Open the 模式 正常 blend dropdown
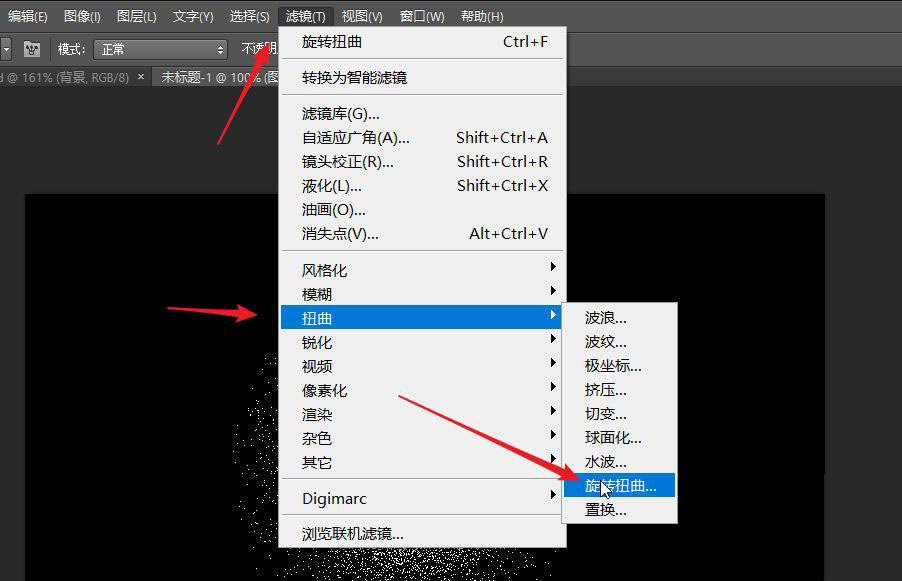The image size is (902, 581). click(160, 49)
